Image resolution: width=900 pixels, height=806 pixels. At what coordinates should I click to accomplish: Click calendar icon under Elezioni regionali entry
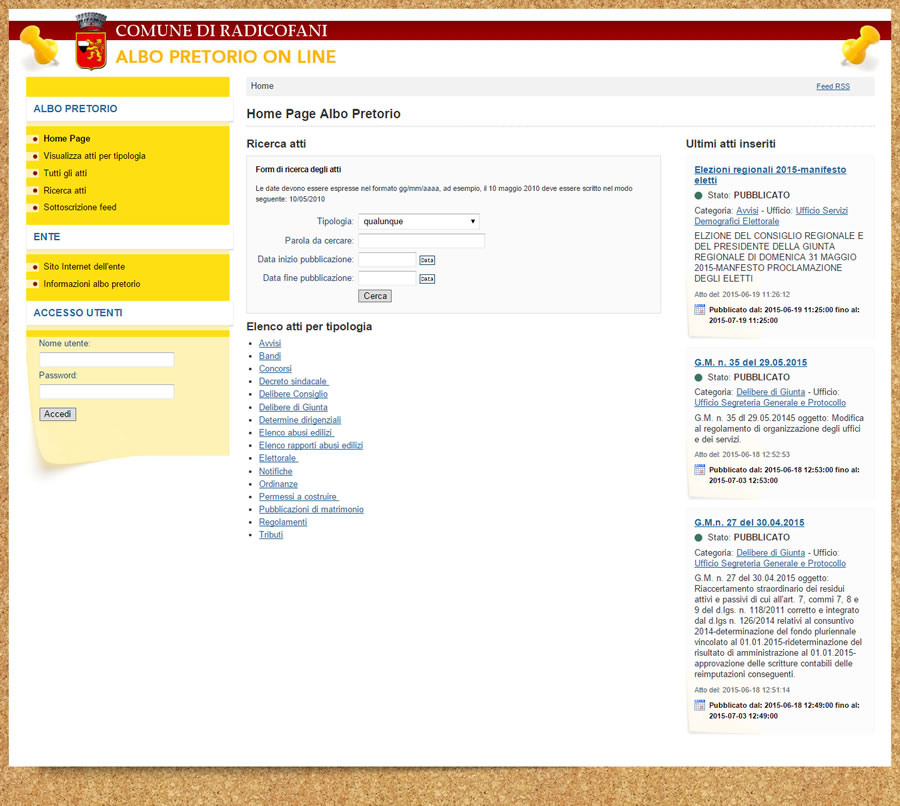coord(700,310)
